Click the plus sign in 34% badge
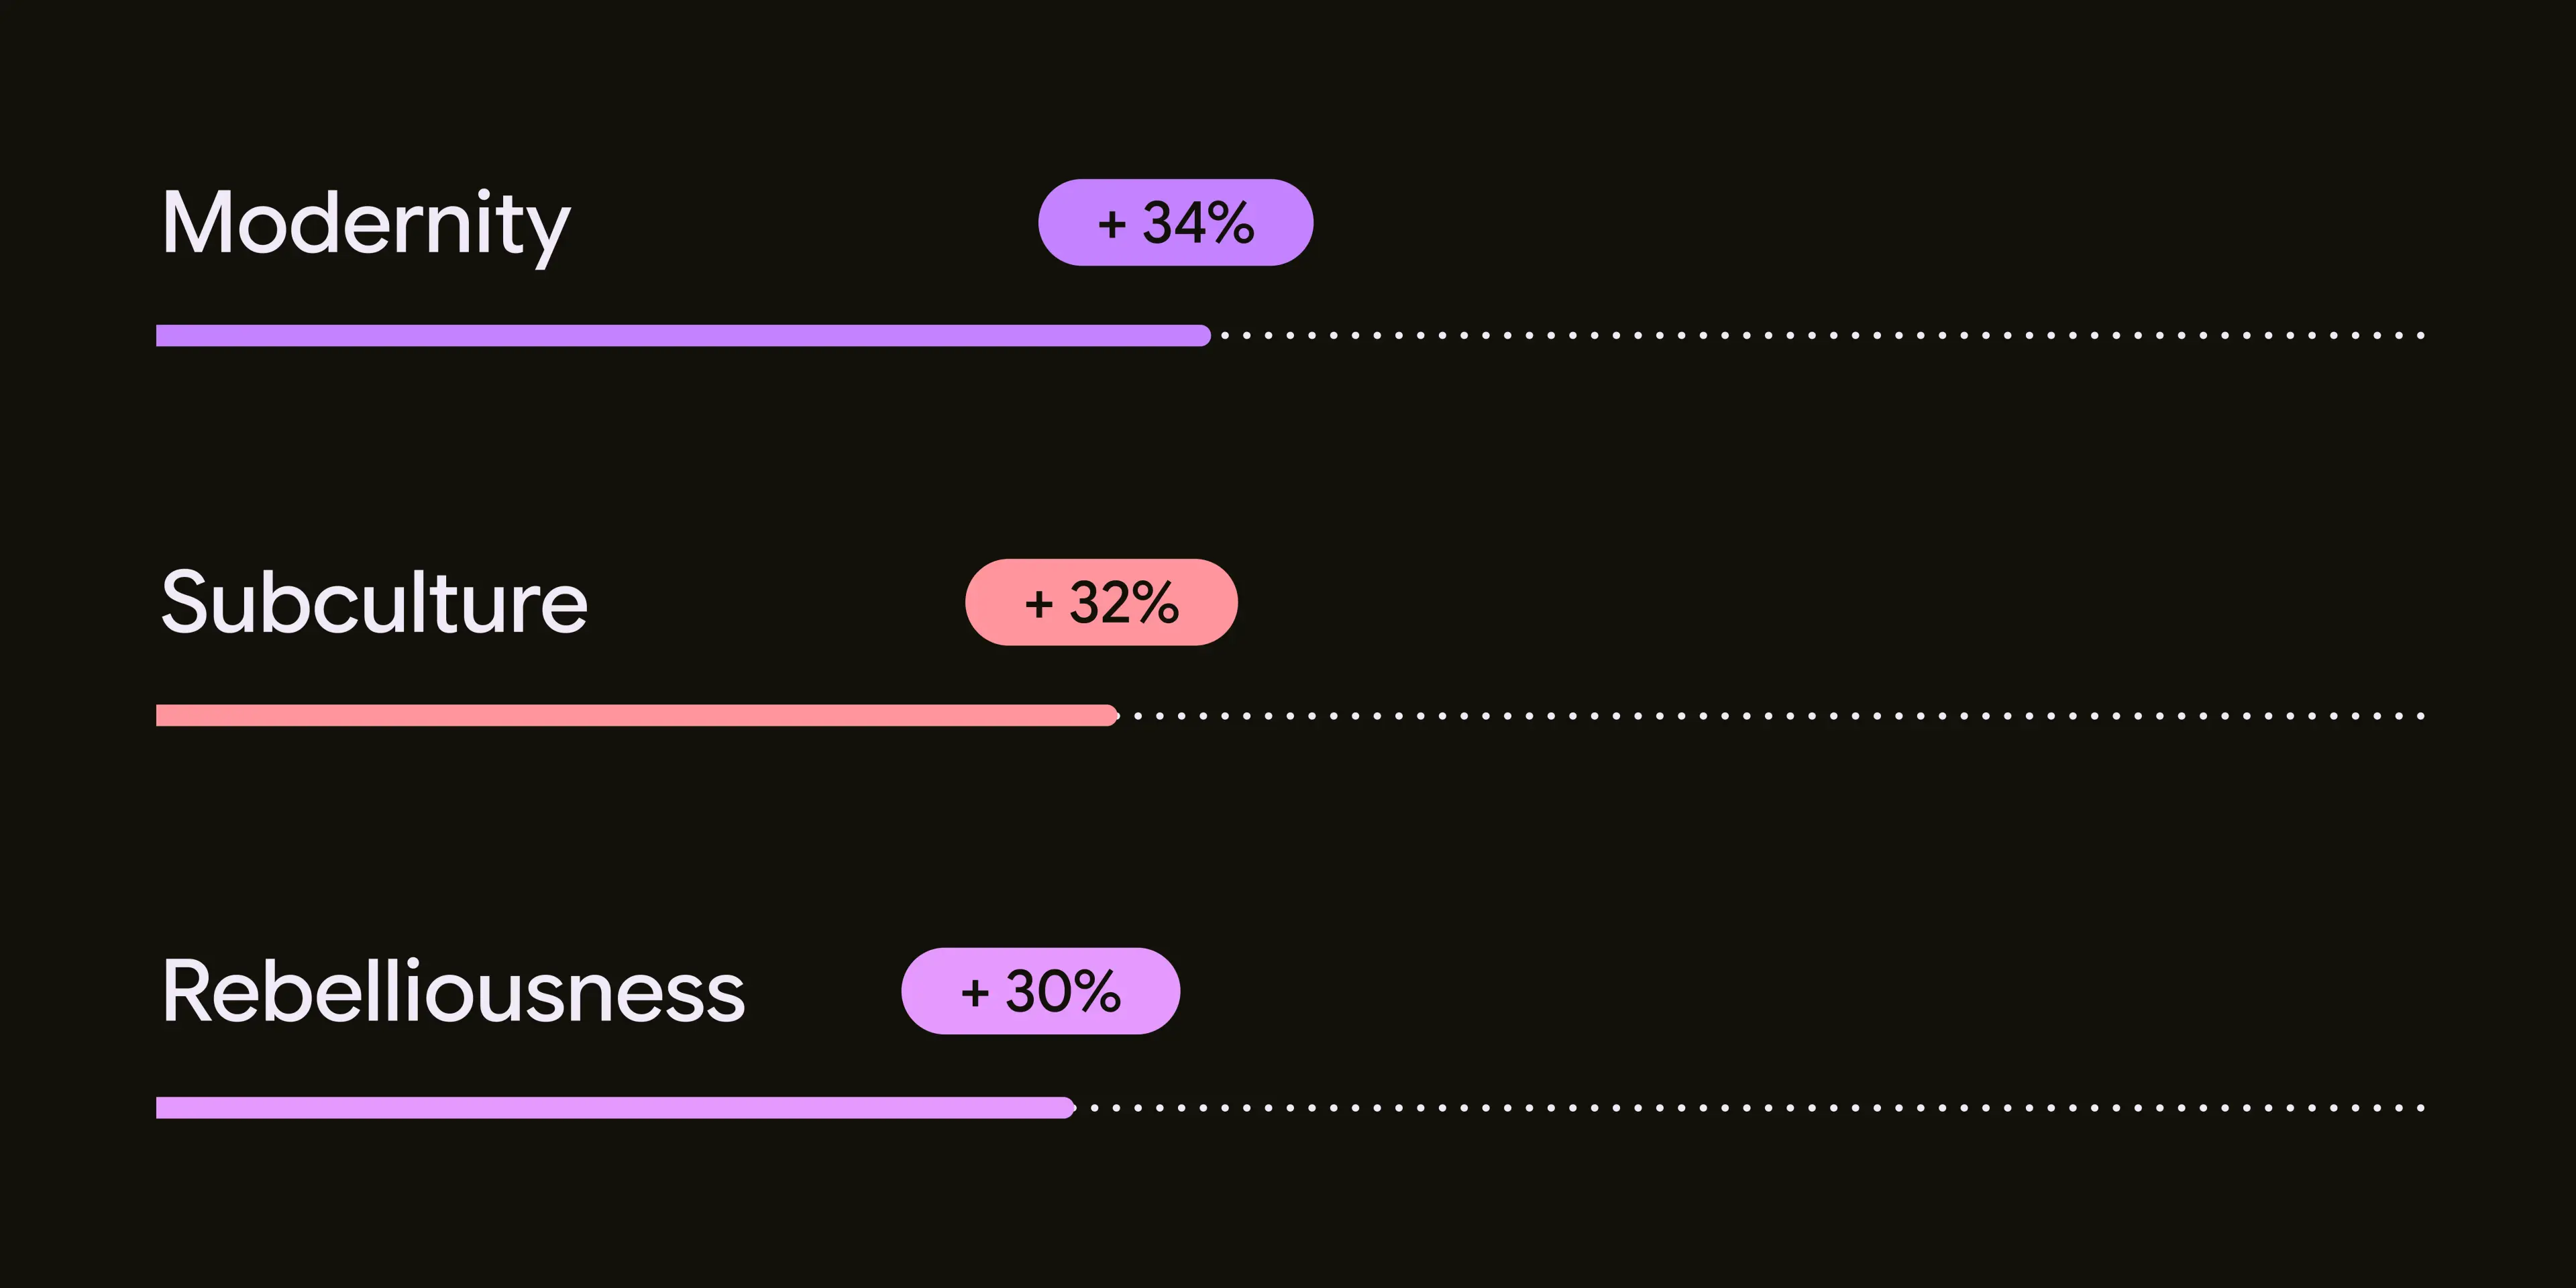Screen dimensions: 2576x1288 pos(1112,224)
